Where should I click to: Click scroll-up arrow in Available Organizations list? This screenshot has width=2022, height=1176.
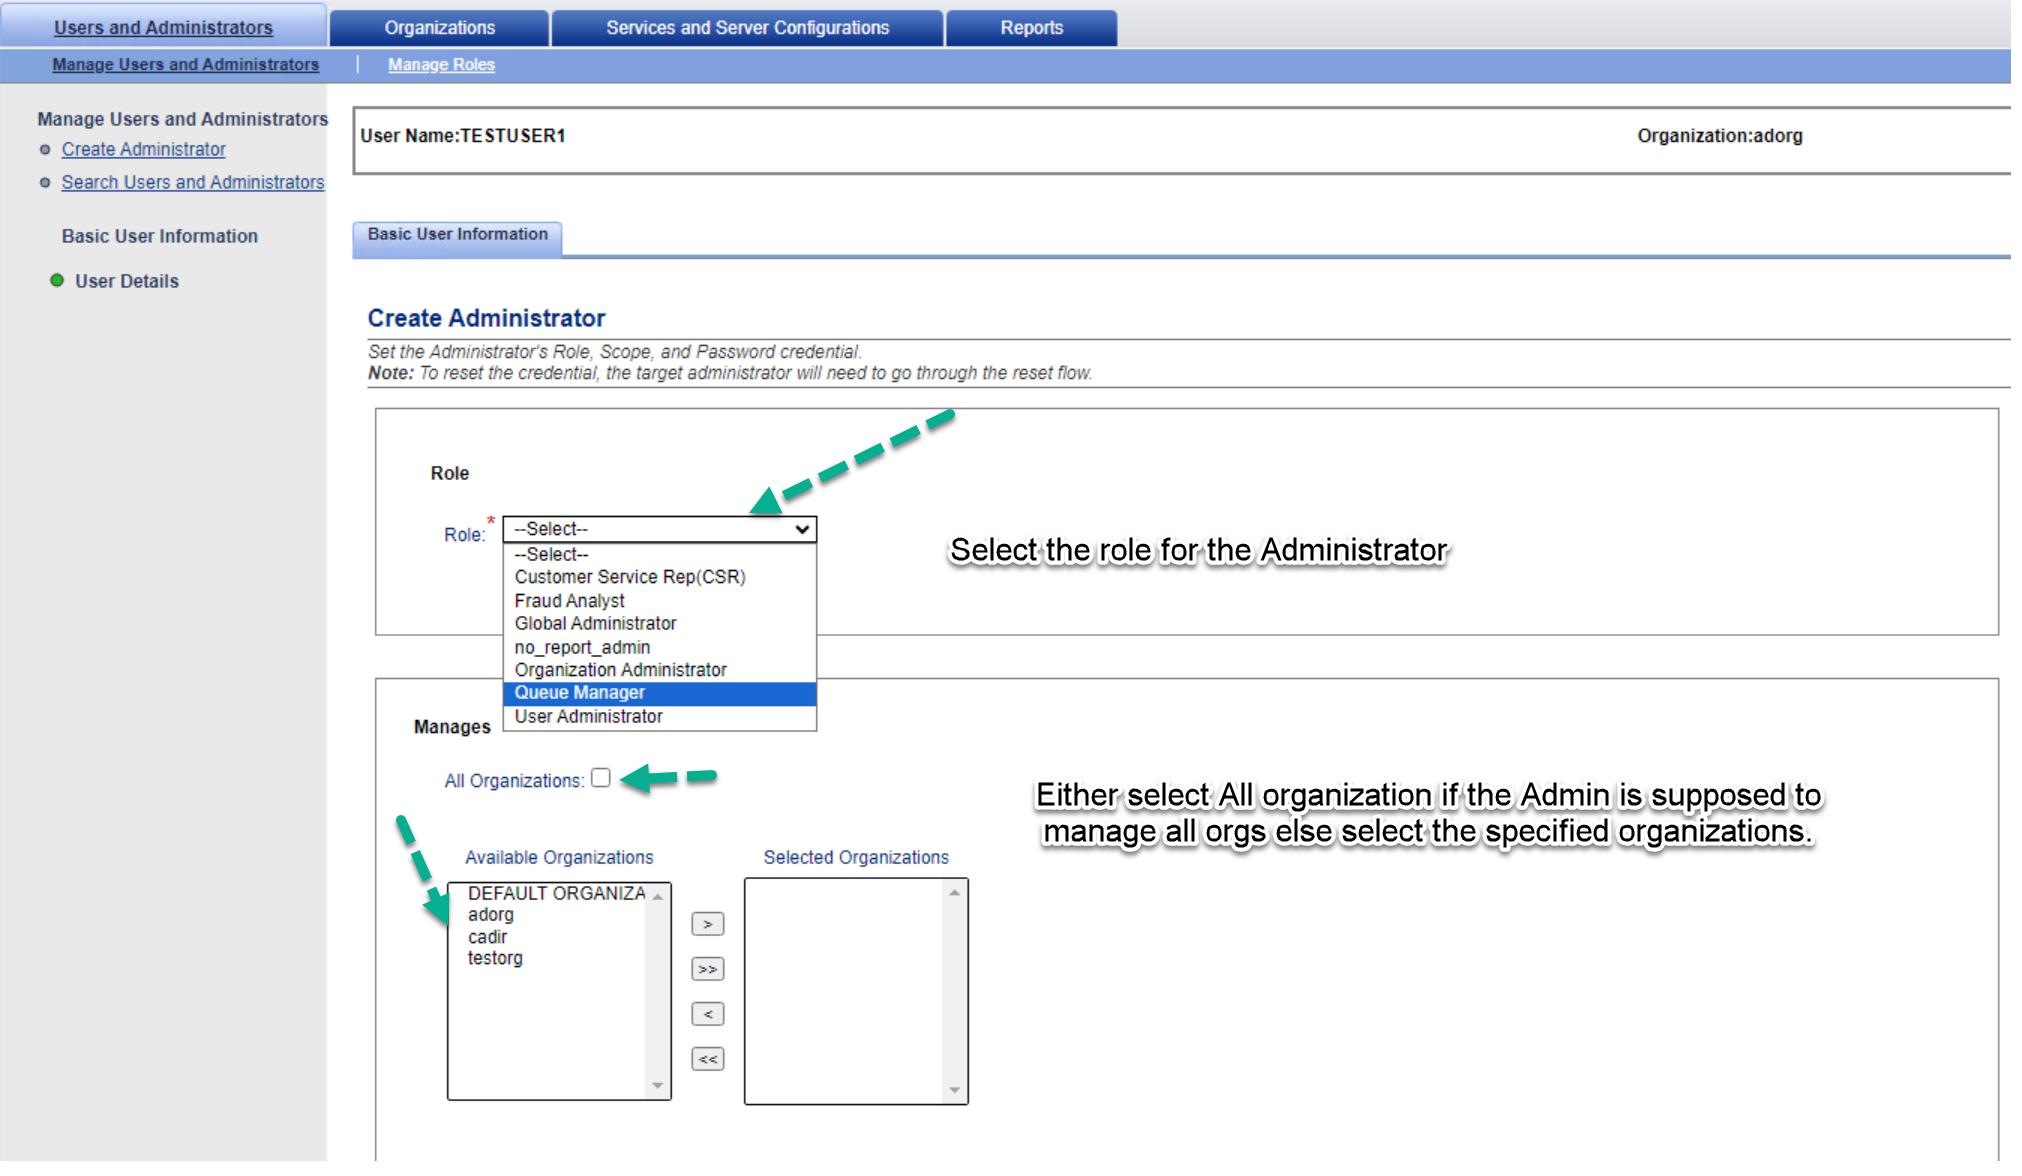657,897
